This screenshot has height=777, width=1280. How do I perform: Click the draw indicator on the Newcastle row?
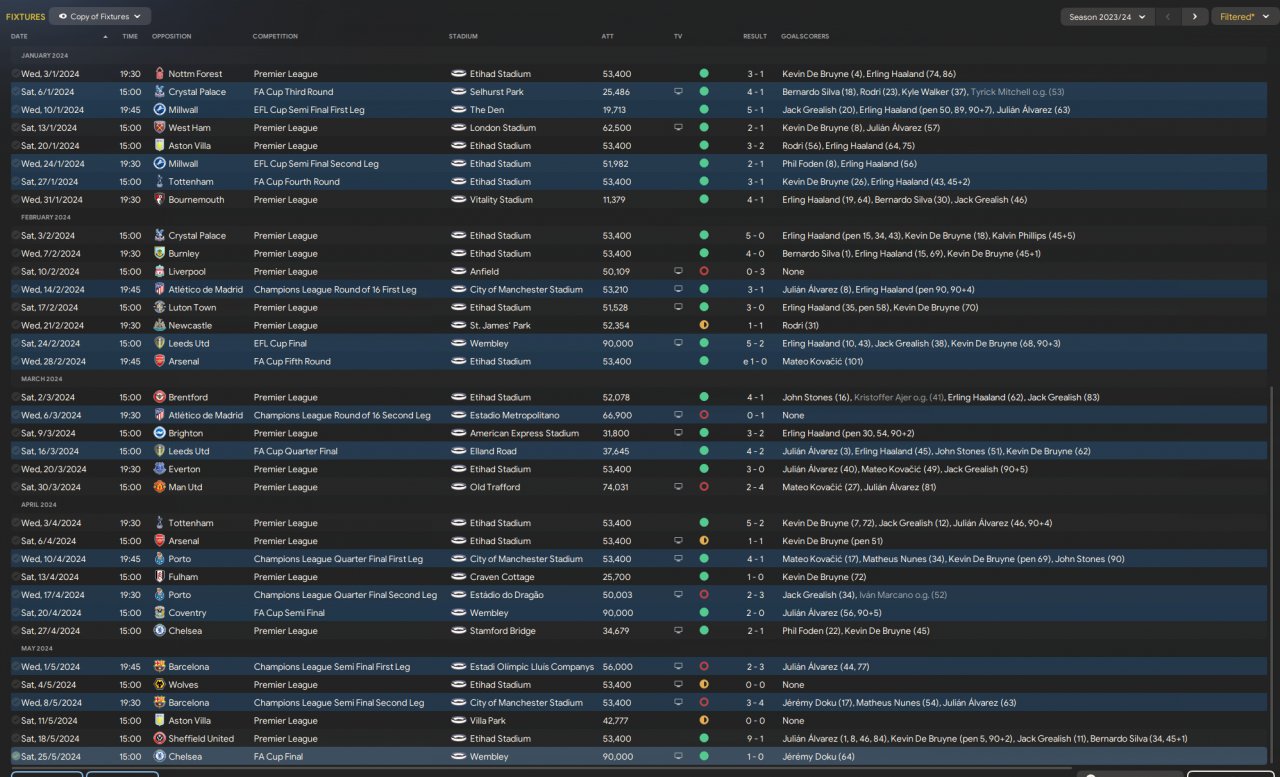pyautogui.click(x=704, y=326)
